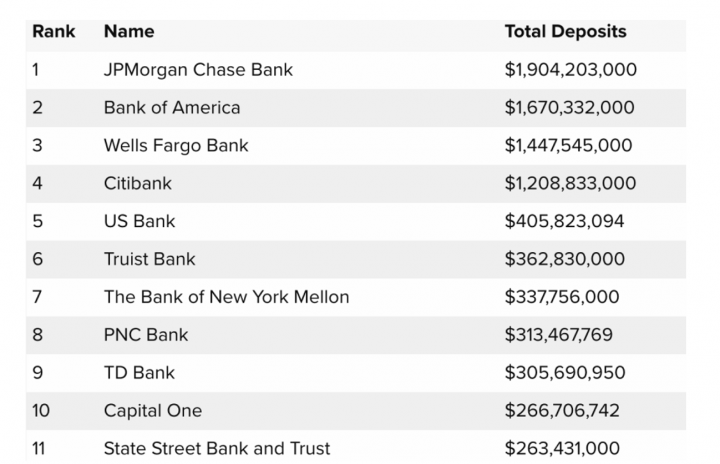
Task: Click the Name column header
Action: point(129,31)
